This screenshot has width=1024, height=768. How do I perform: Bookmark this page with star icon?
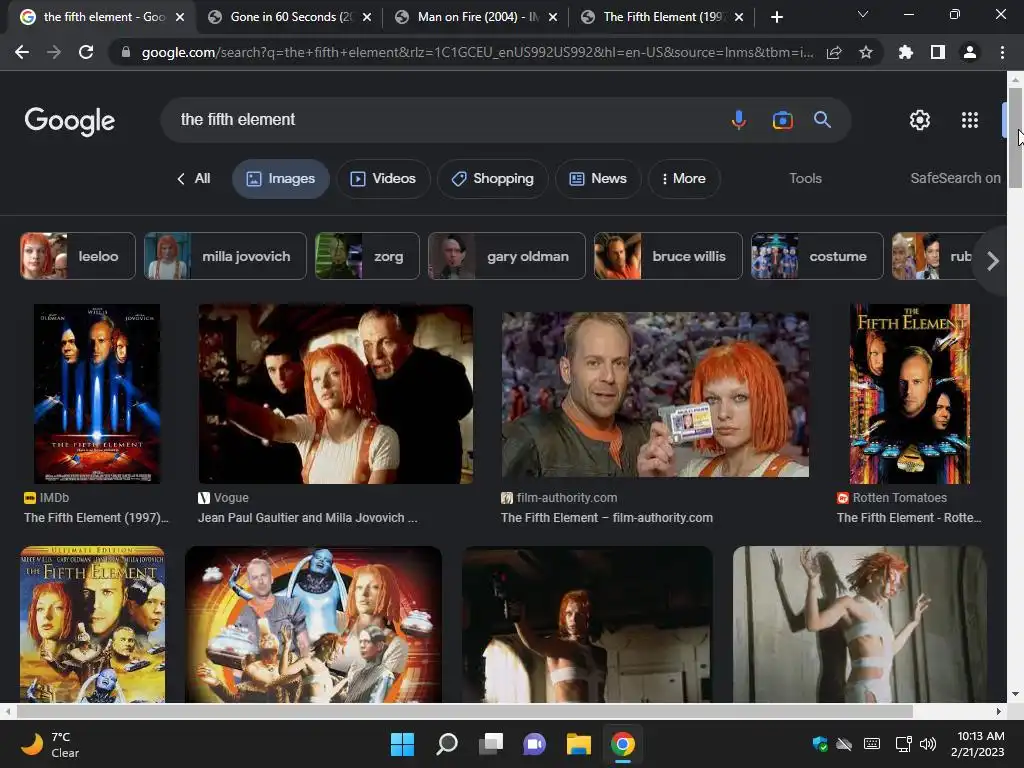(x=866, y=52)
